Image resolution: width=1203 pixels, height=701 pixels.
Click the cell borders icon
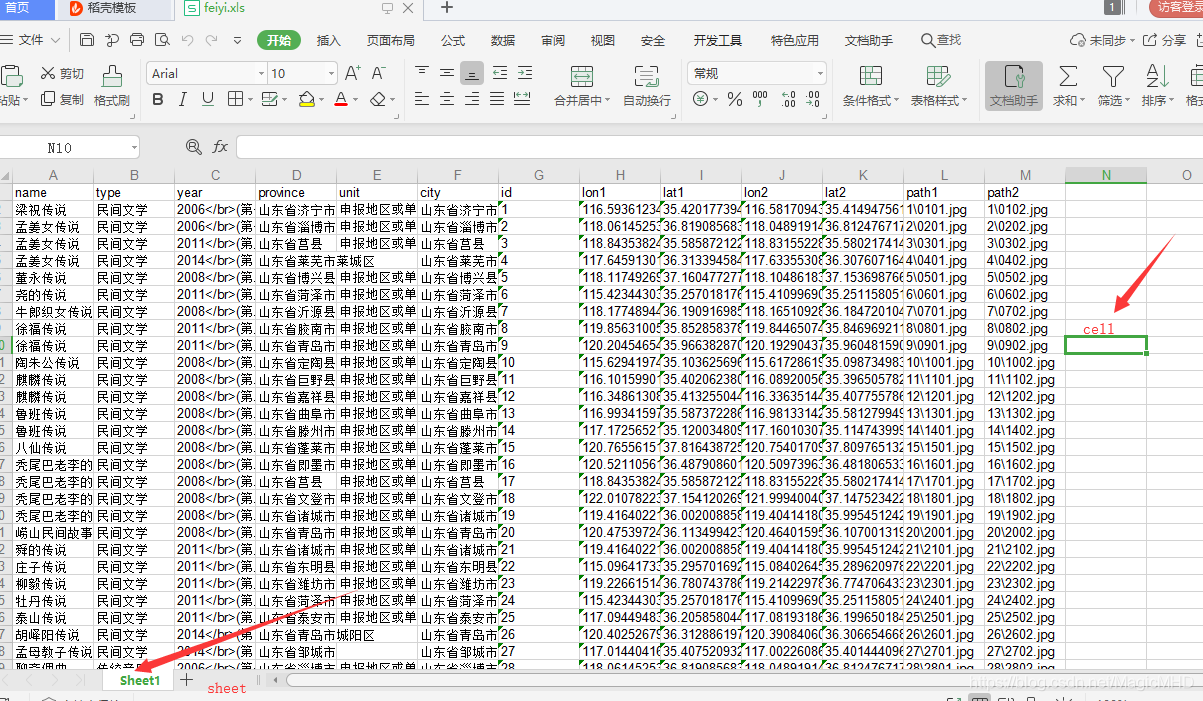point(235,100)
